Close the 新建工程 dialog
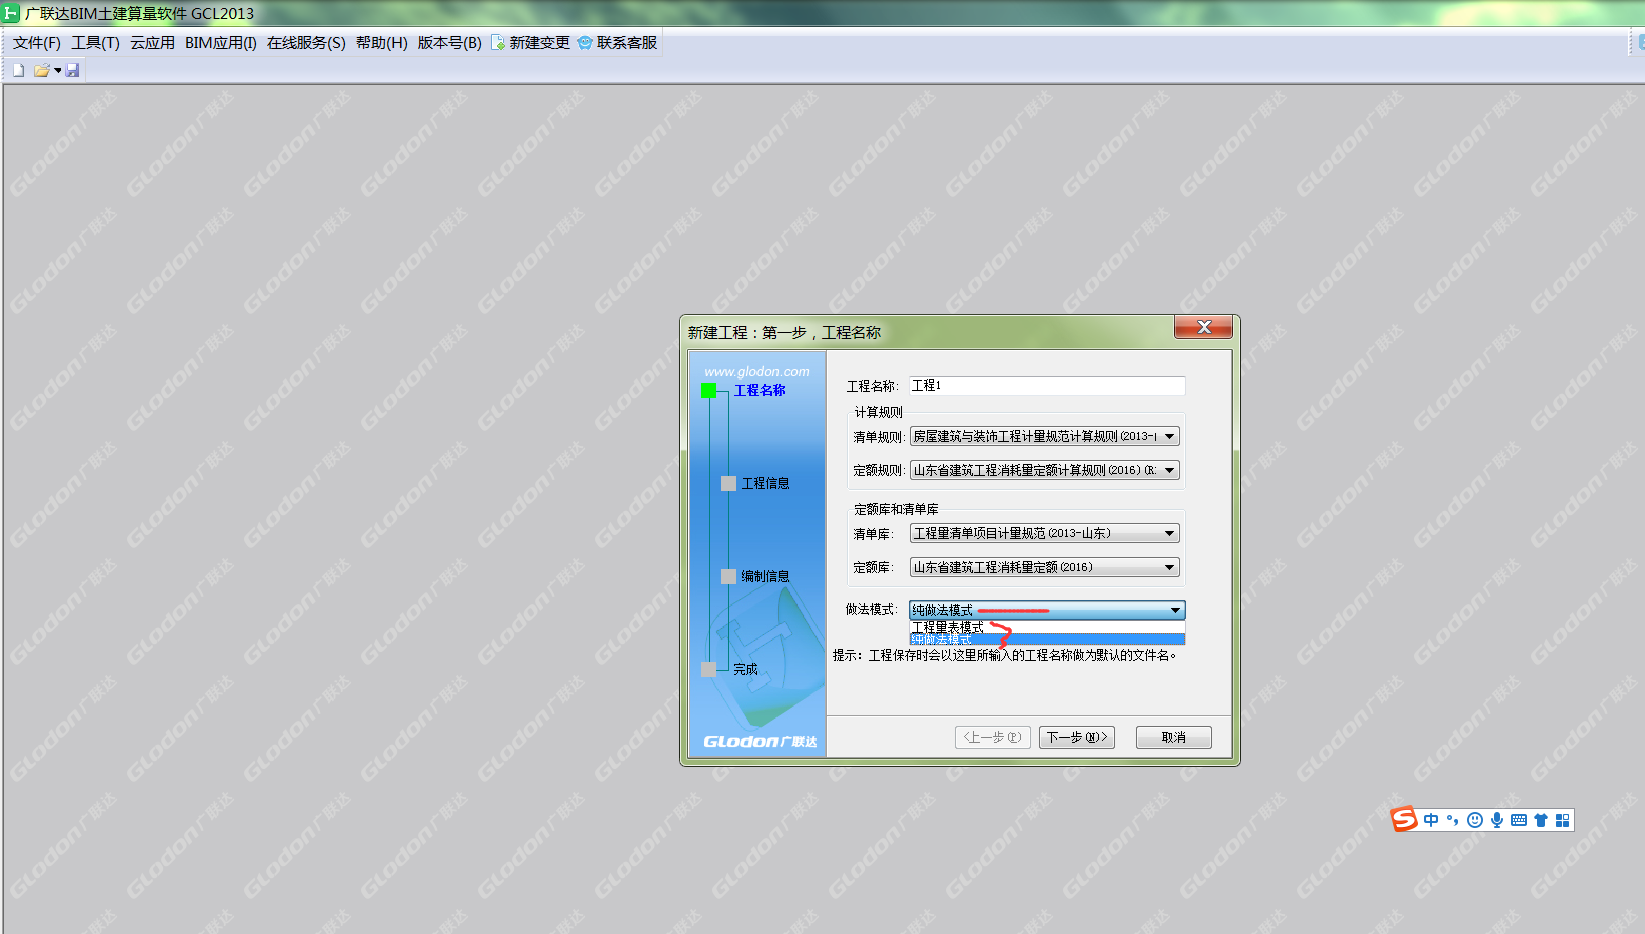This screenshot has width=1645, height=934. [1204, 327]
